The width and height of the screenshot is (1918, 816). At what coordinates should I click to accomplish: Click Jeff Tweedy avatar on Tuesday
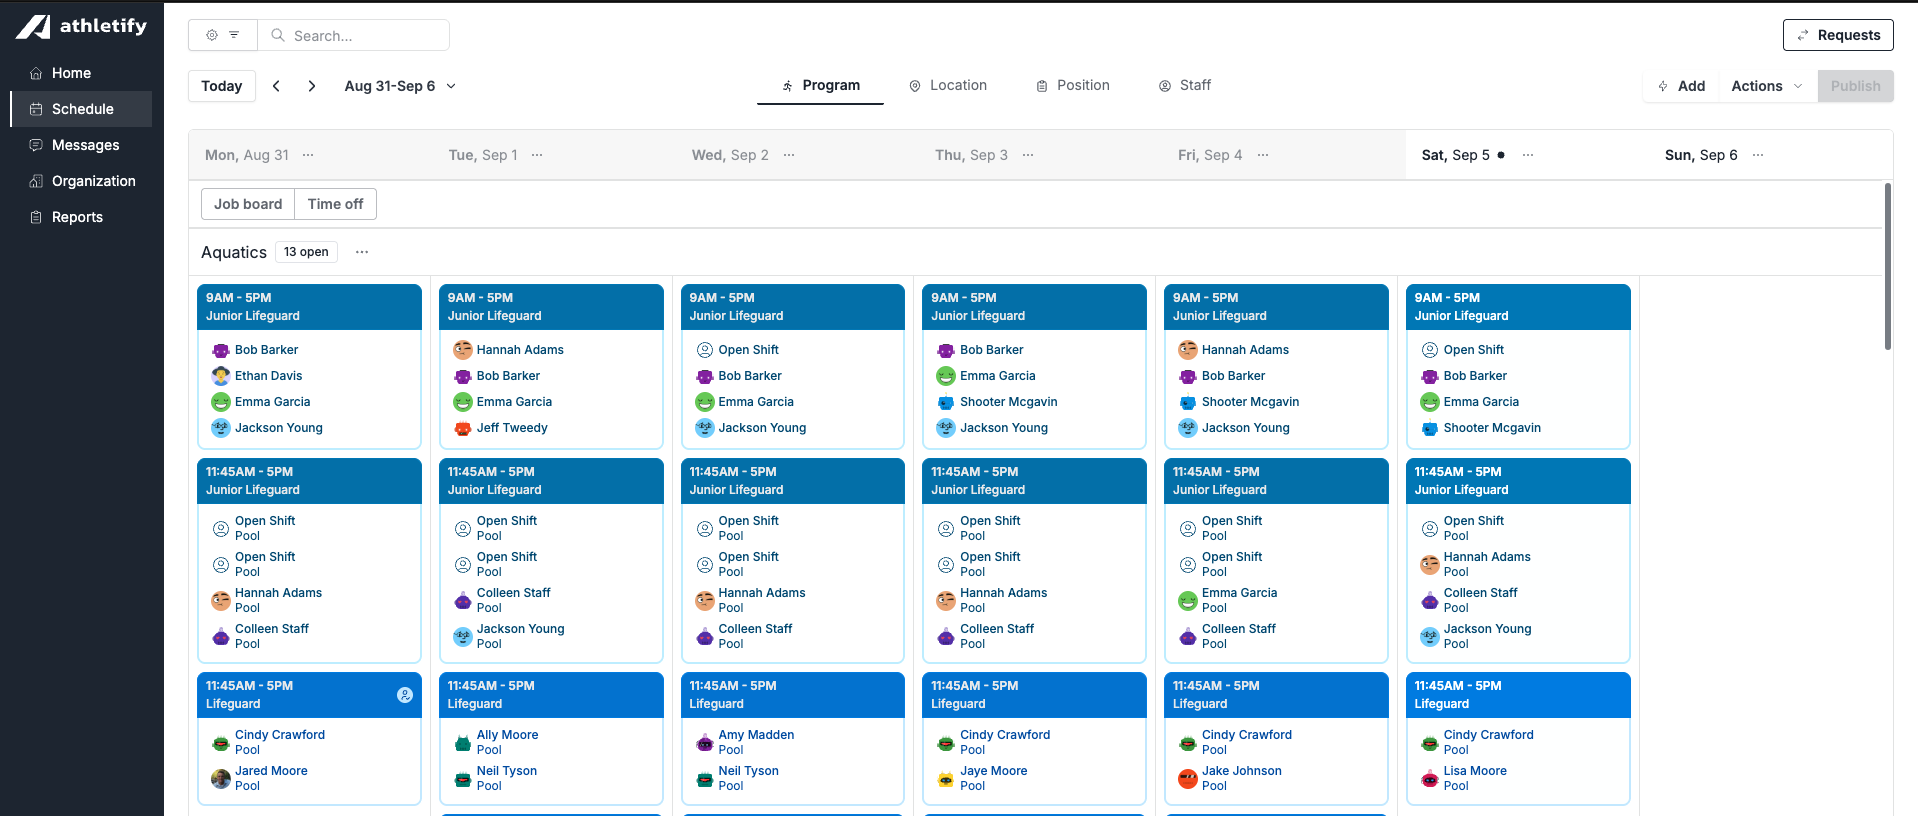463,428
